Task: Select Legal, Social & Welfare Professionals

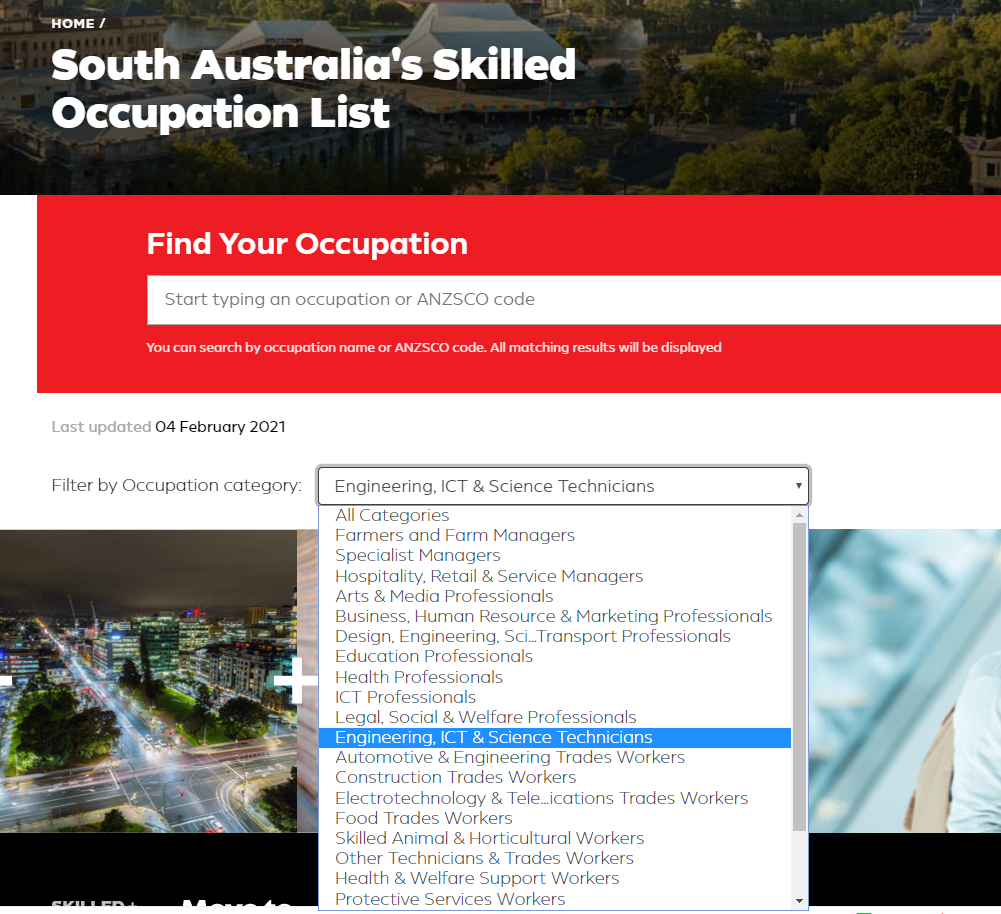Action: (x=486, y=717)
